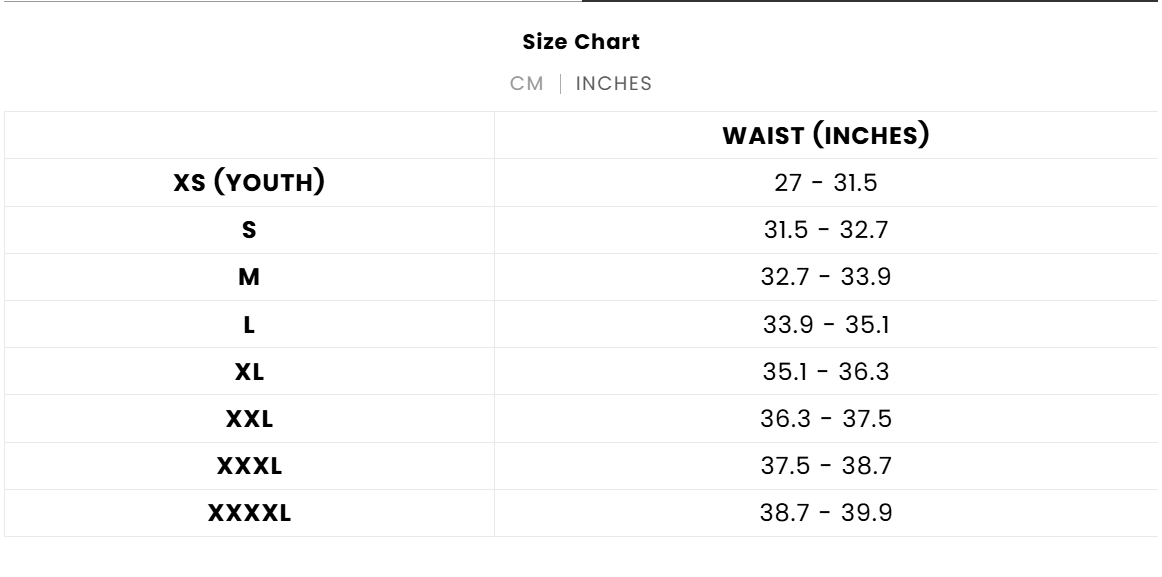Click the Size Chart heading
The height and width of the screenshot is (577, 1162).
click(581, 42)
